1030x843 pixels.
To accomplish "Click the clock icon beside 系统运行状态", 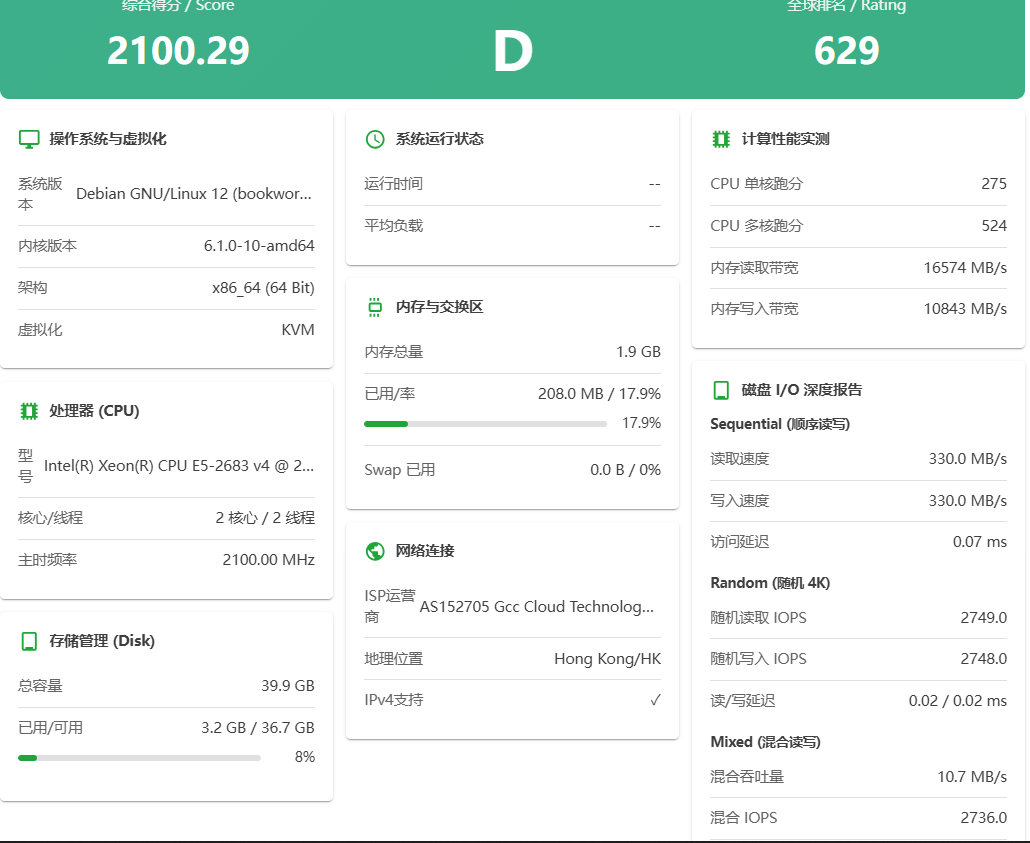I will 375,139.
